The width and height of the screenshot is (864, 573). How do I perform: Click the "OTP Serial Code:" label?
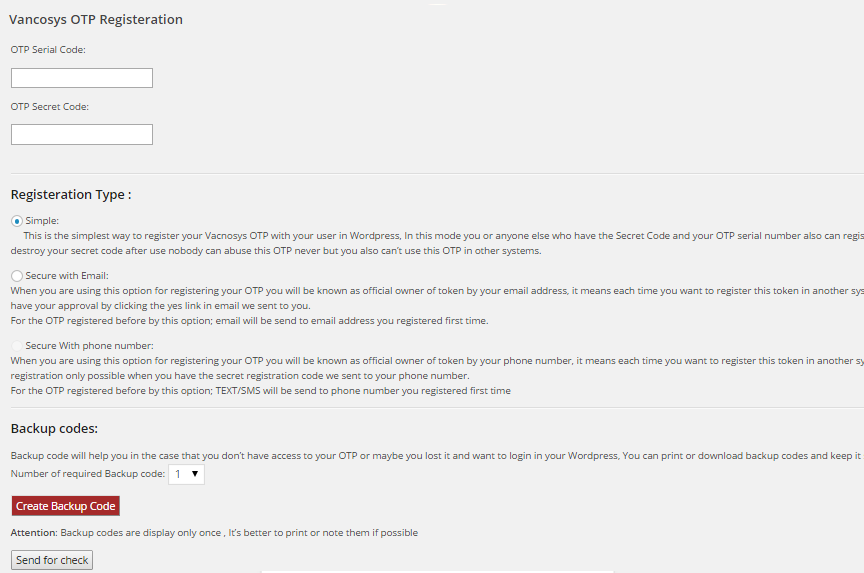[48, 49]
